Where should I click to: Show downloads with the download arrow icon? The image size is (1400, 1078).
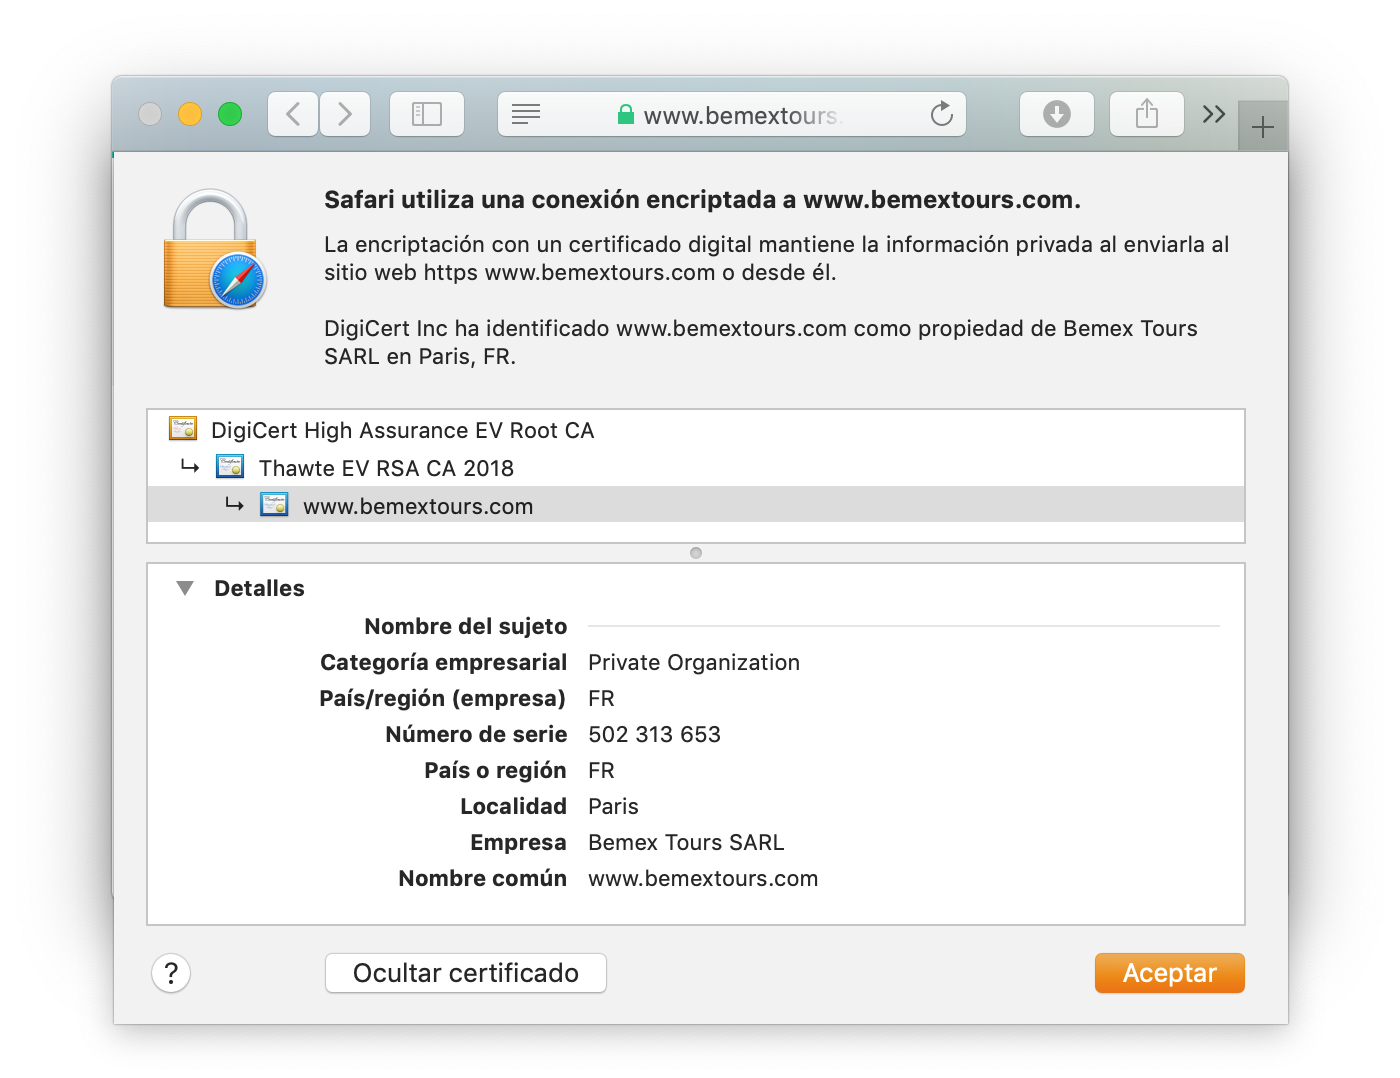pyautogui.click(x=1057, y=114)
